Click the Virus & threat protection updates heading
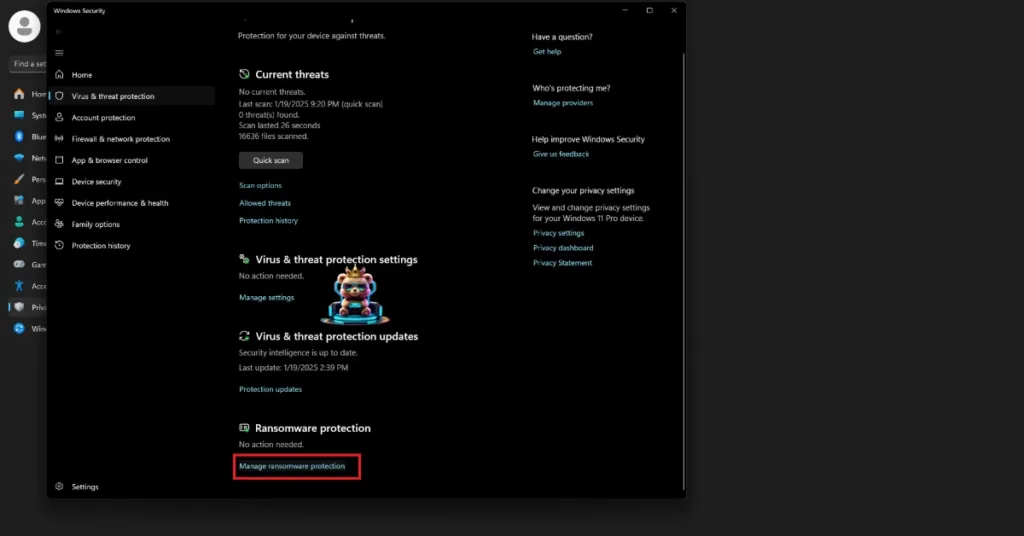 pos(336,336)
